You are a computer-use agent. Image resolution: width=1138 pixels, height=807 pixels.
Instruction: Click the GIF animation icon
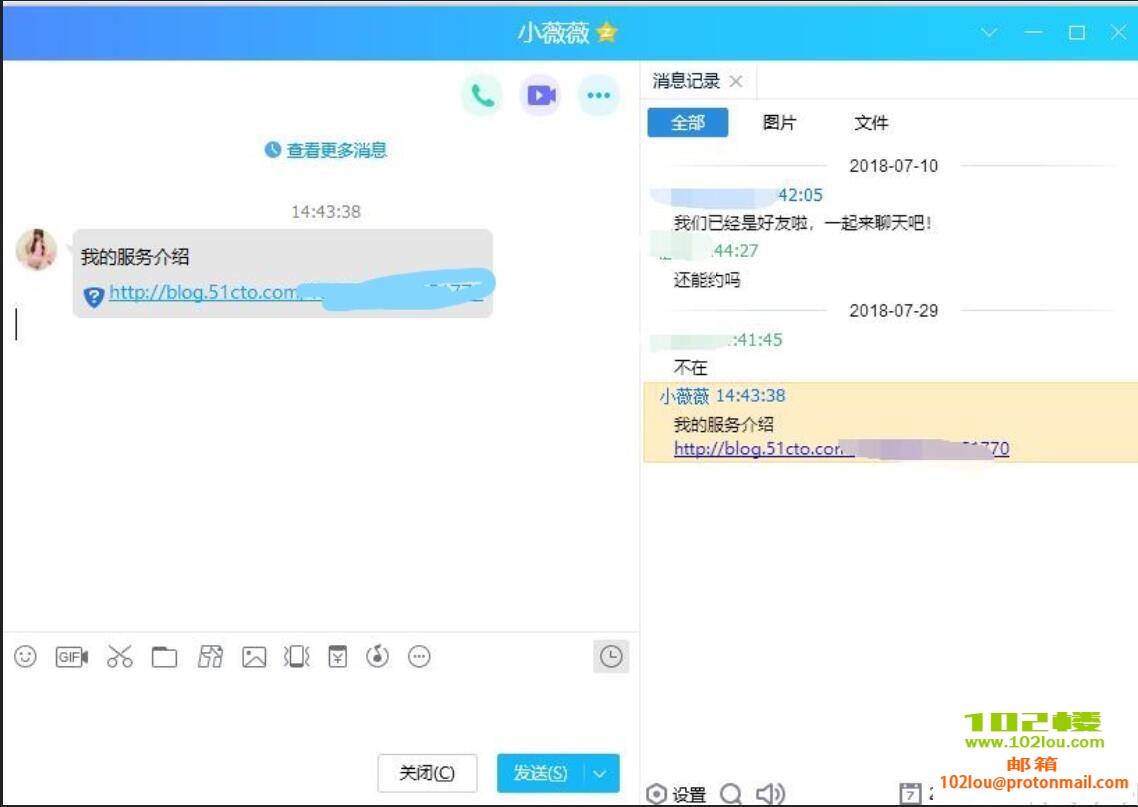coord(71,657)
